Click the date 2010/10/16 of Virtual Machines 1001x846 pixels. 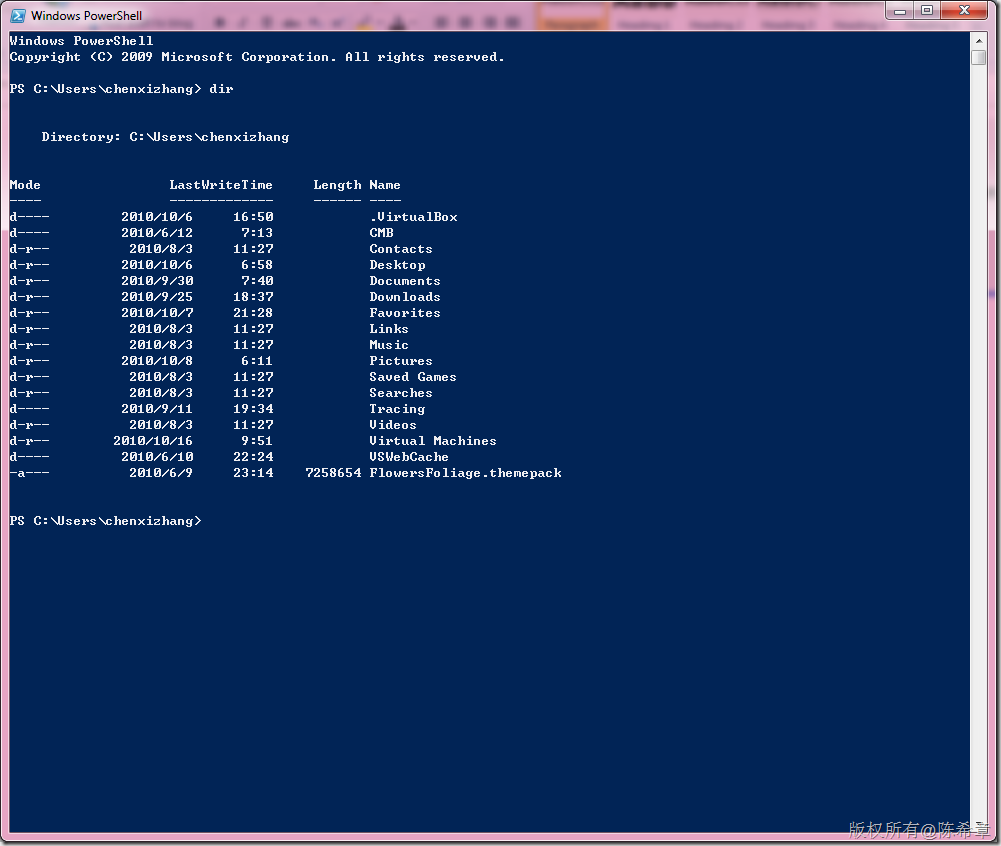tap(153, 441)
